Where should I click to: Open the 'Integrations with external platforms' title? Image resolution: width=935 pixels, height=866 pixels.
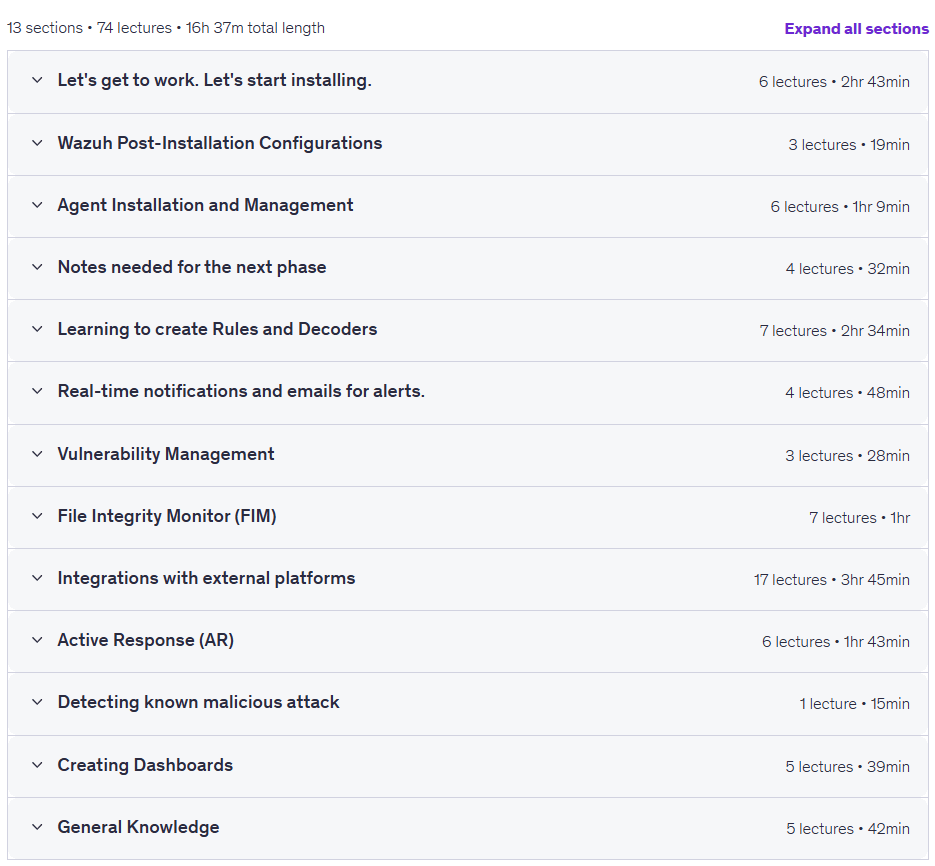point(206,578)
